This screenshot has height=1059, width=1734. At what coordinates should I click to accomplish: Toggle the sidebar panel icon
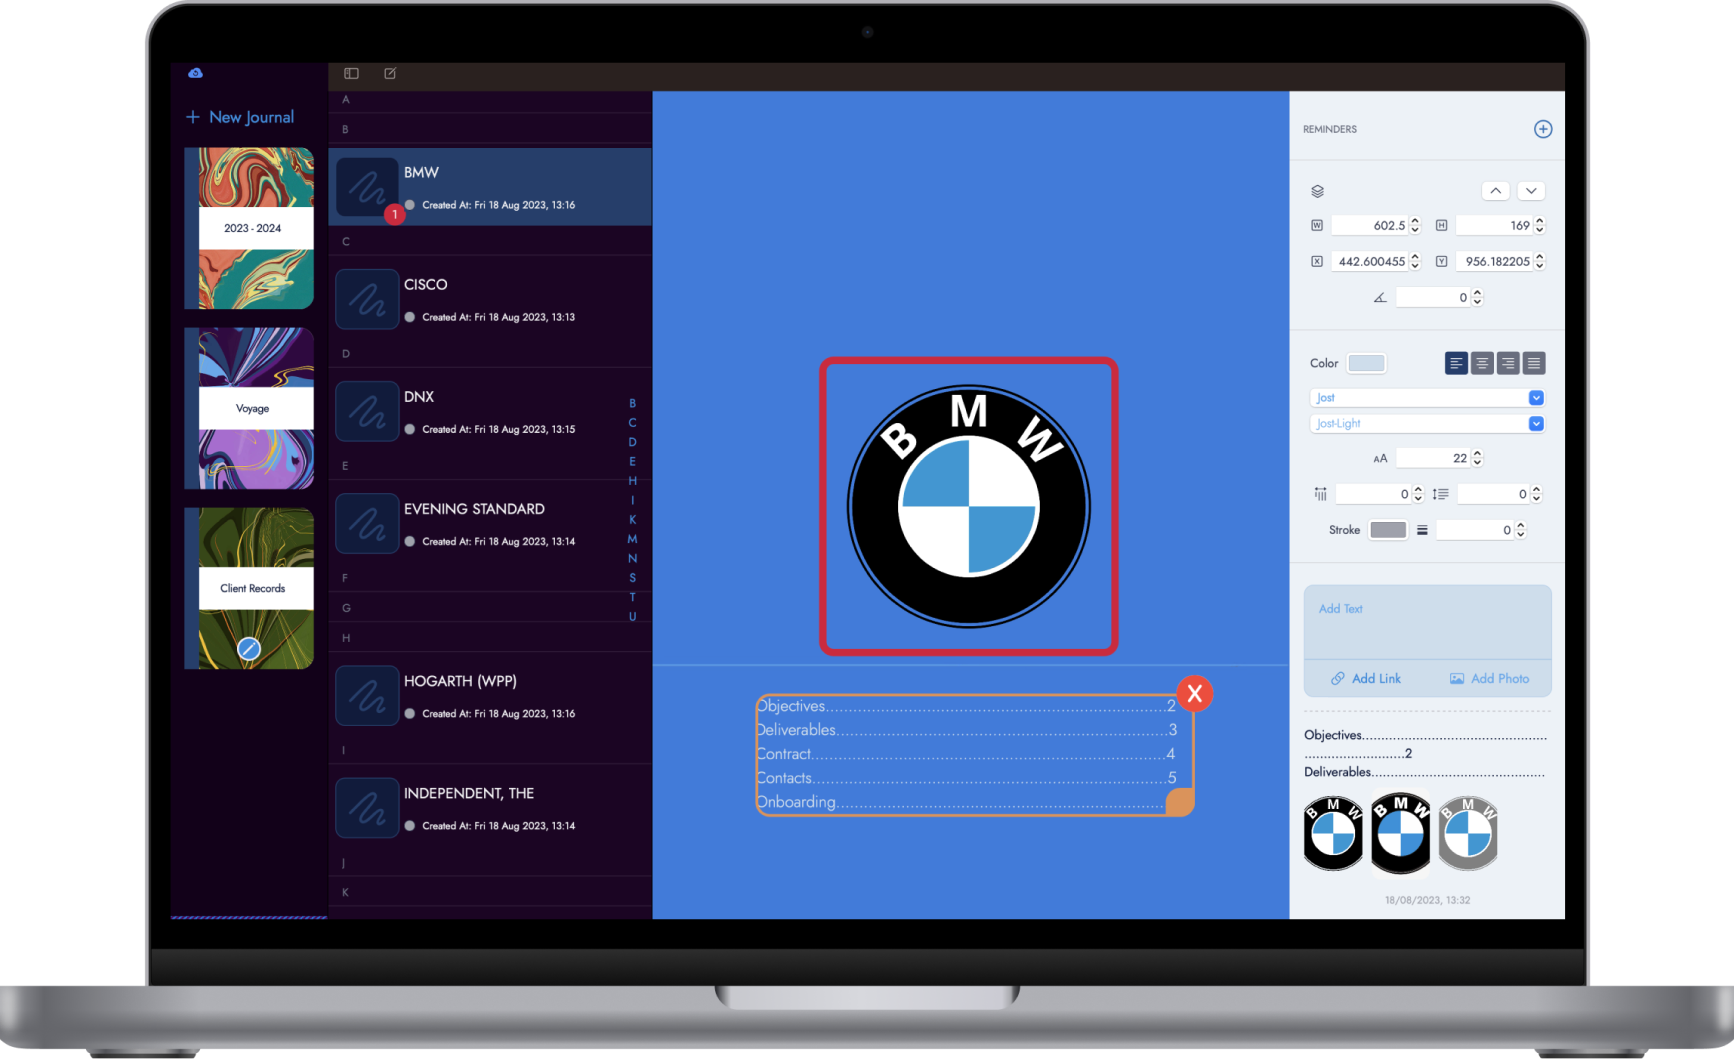pyautogui.click(x=351, y=73)
